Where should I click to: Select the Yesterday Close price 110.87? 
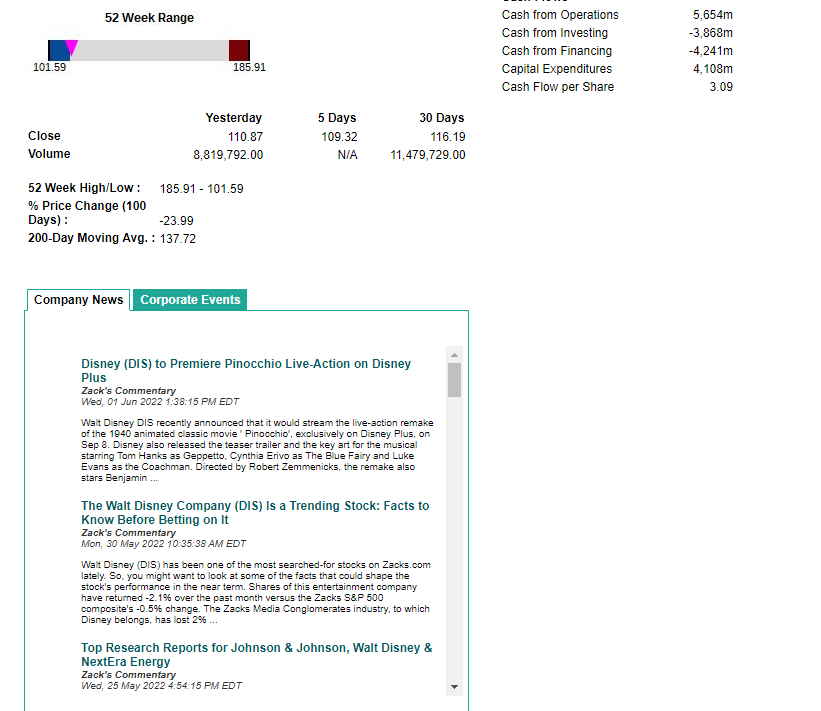(243, 136)
